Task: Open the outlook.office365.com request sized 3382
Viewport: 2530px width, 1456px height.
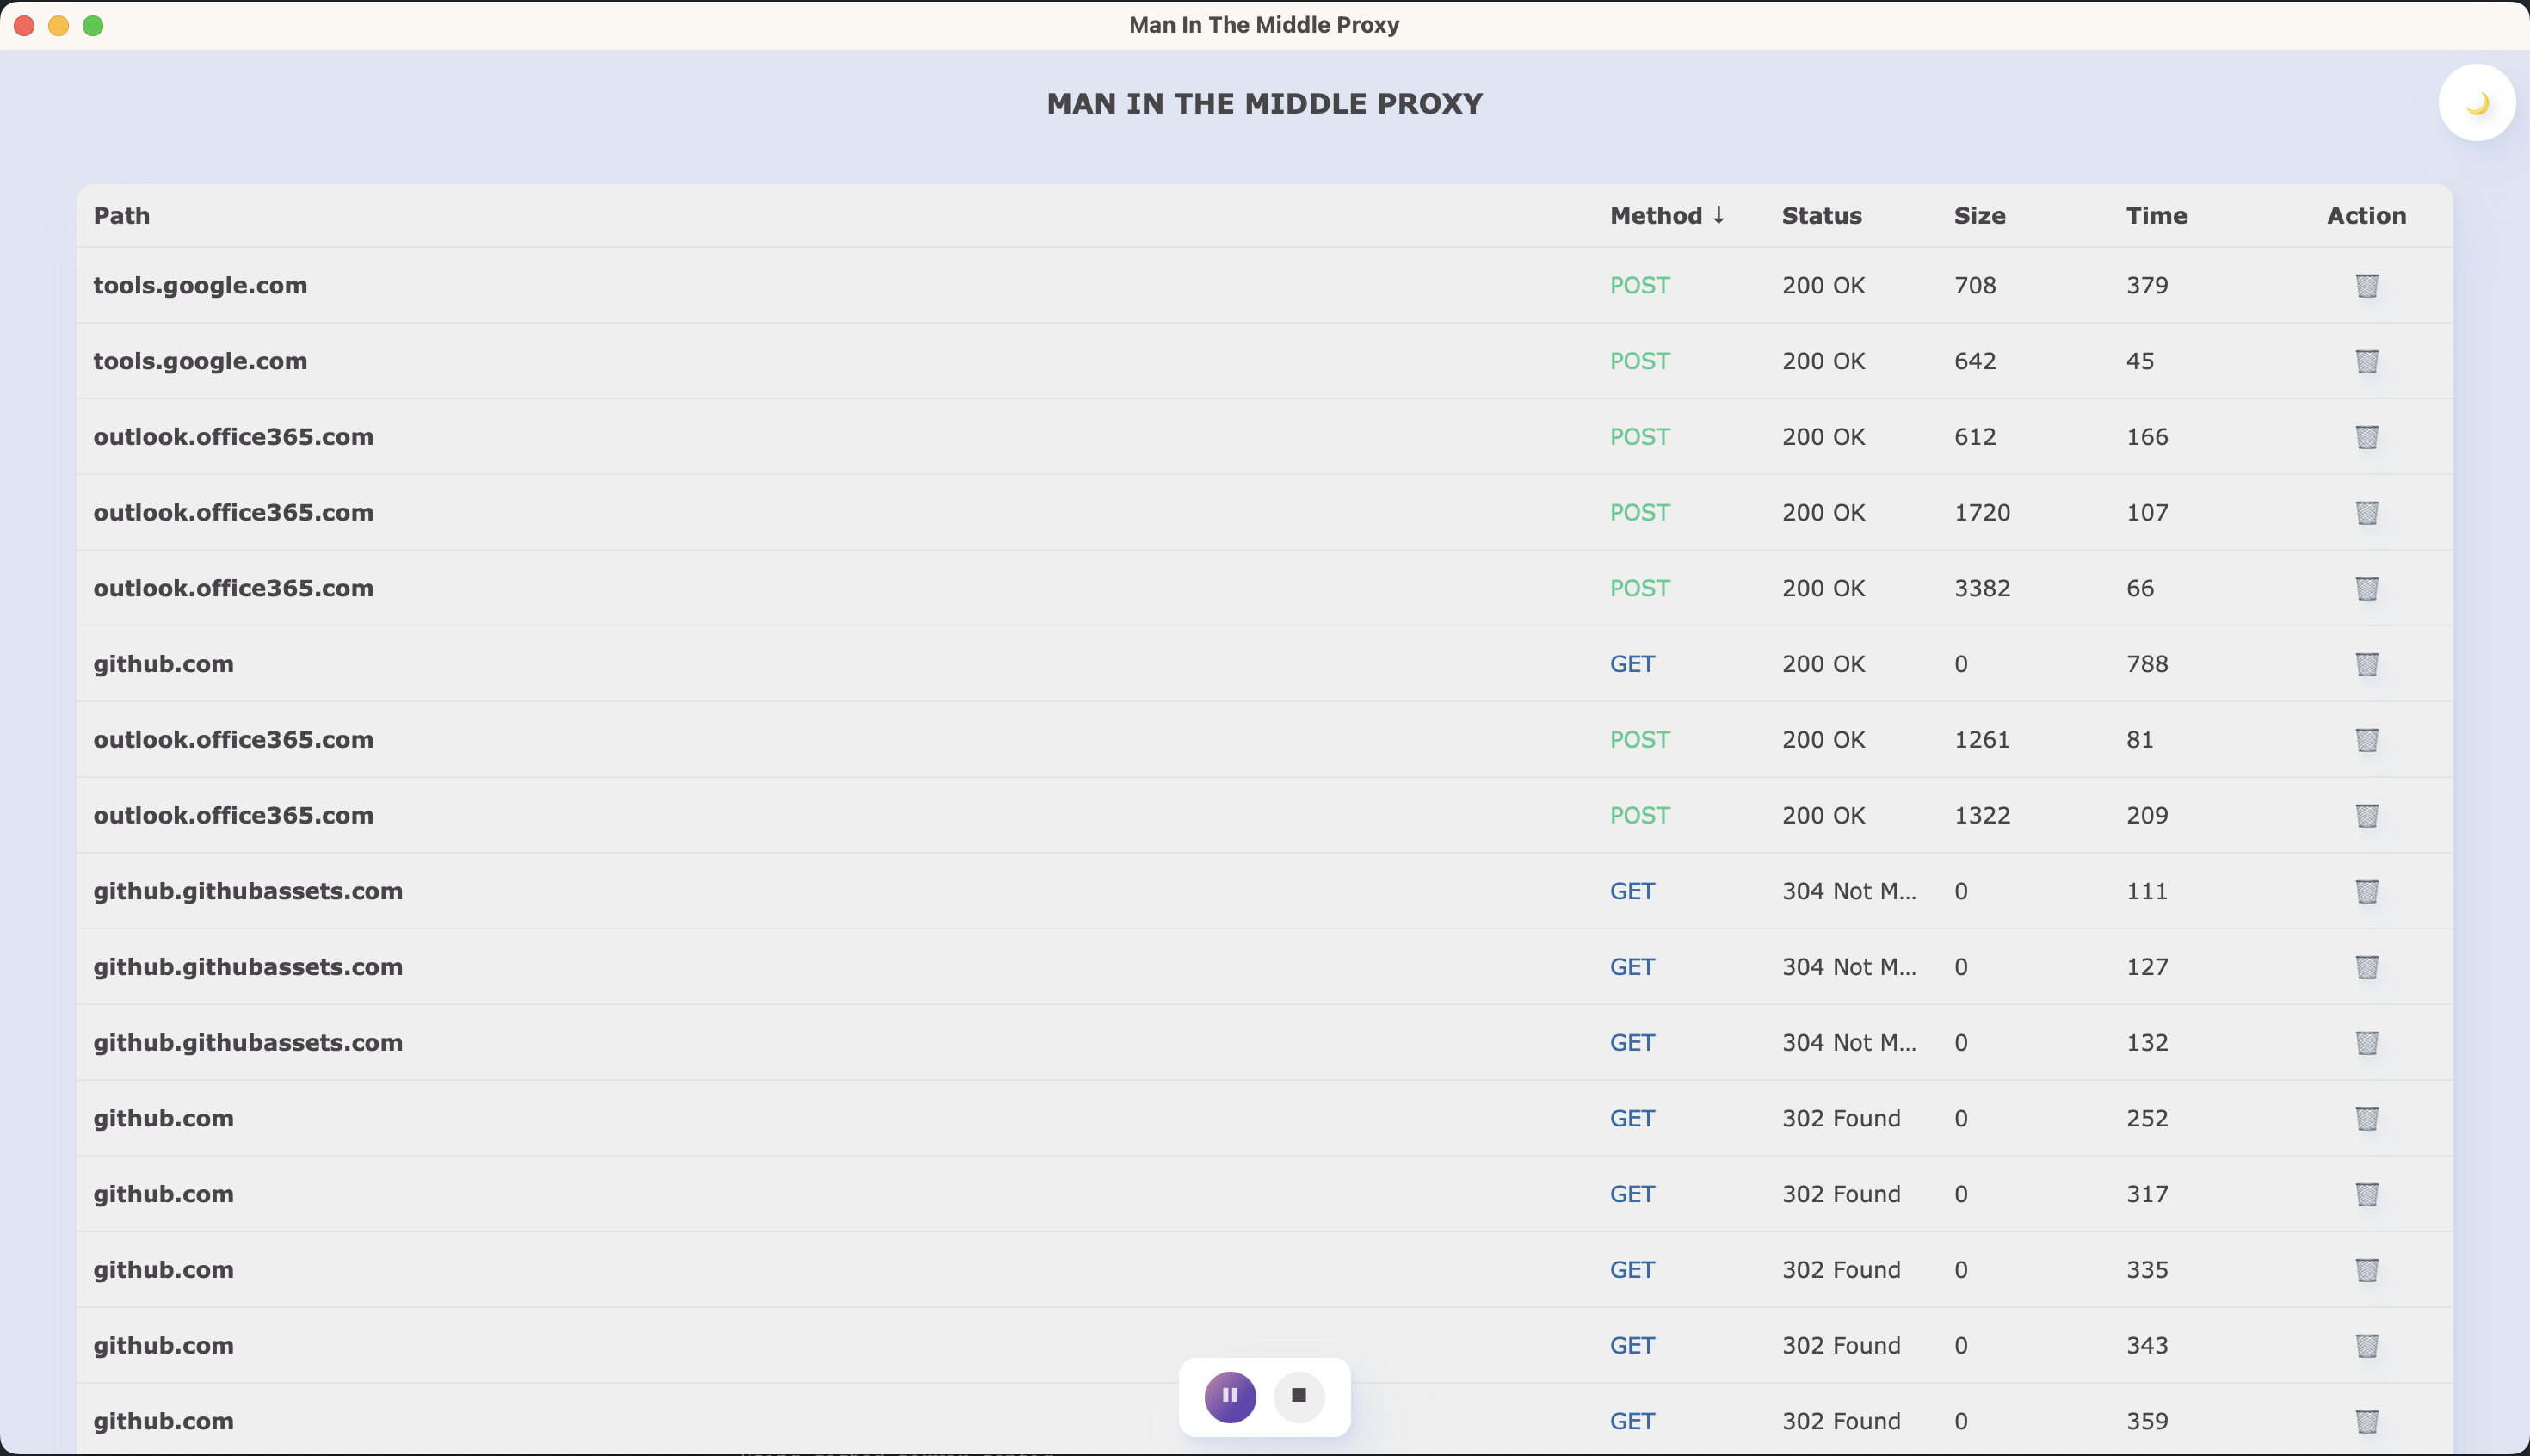Action: (x=233, y=588)
